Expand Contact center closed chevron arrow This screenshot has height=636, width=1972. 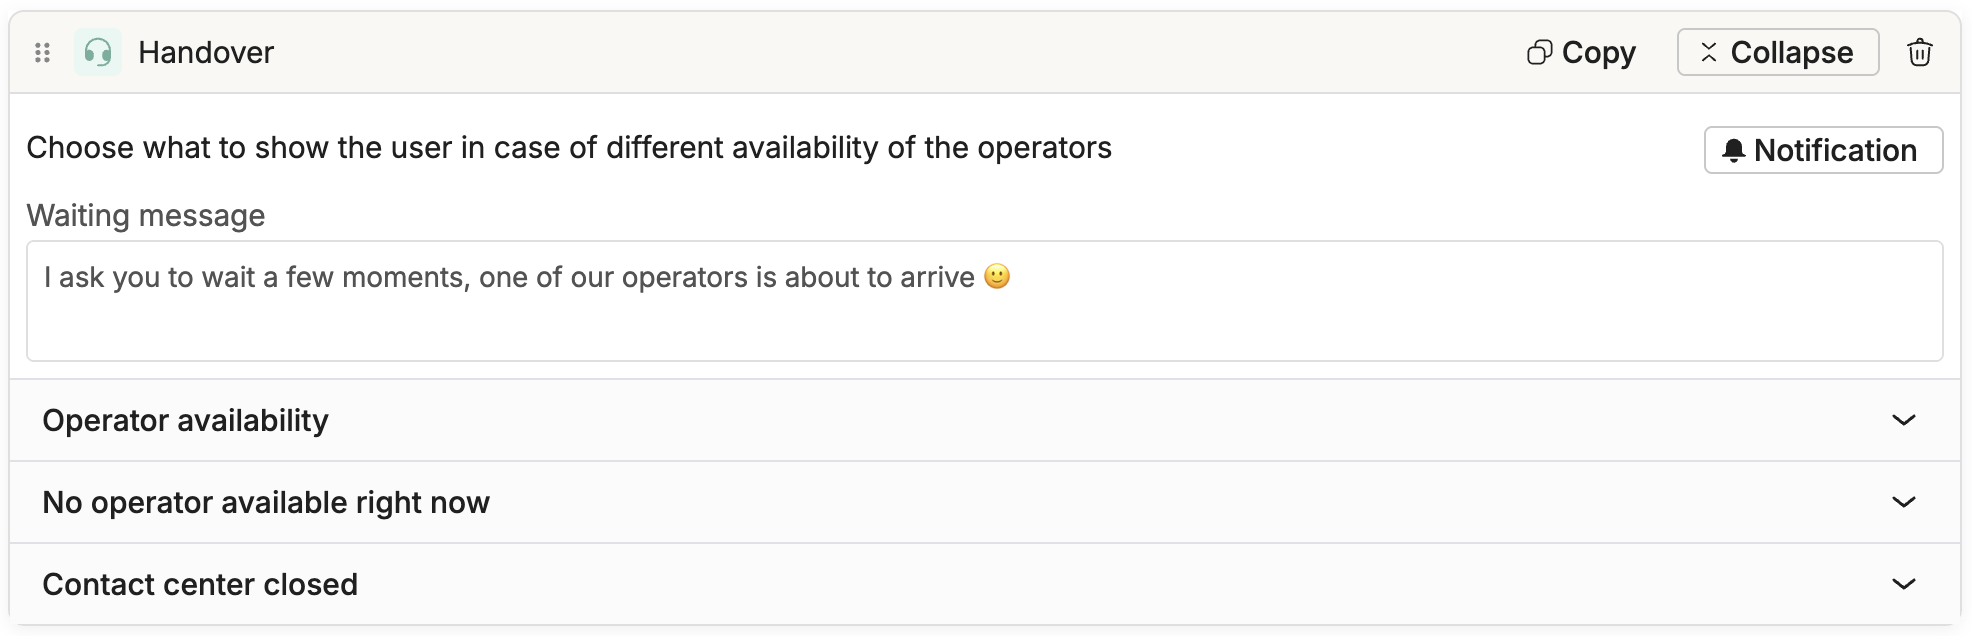click(1903, 585)
